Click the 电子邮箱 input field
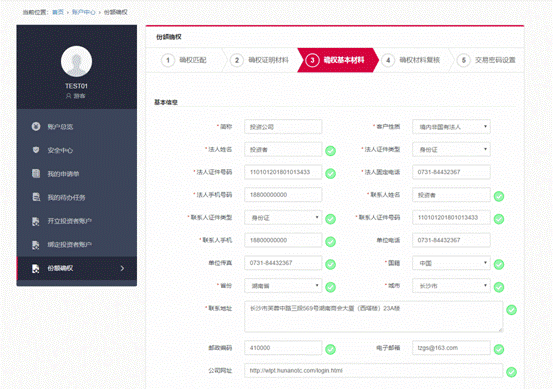Viewport: 553px width, 389px height. [451, 348]
